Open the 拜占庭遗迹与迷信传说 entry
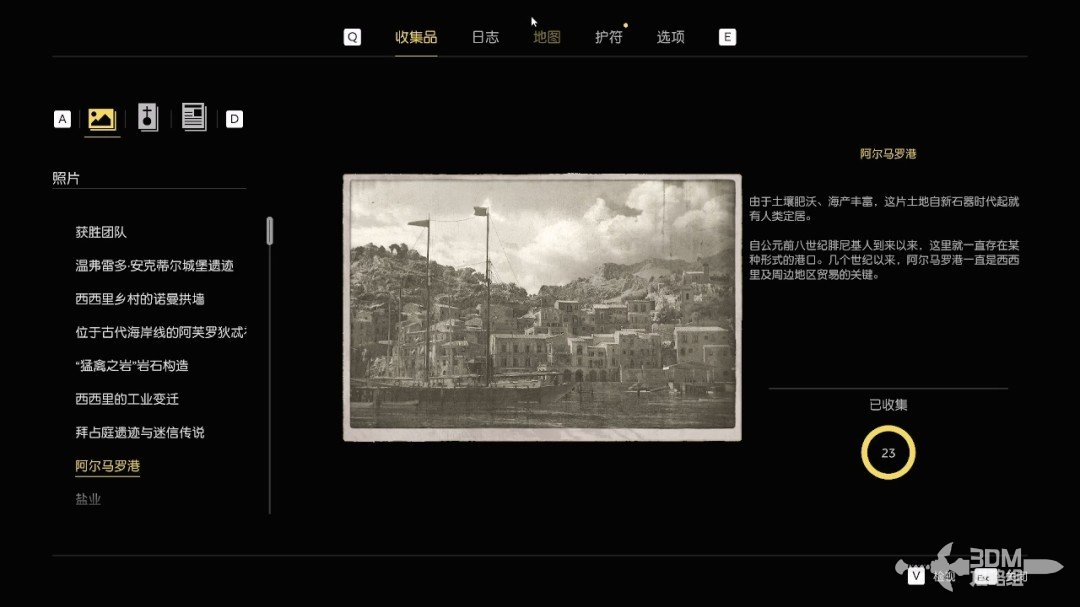Image resolution: width=1080 pixels, height=607 pixels. tap(140, 433)
